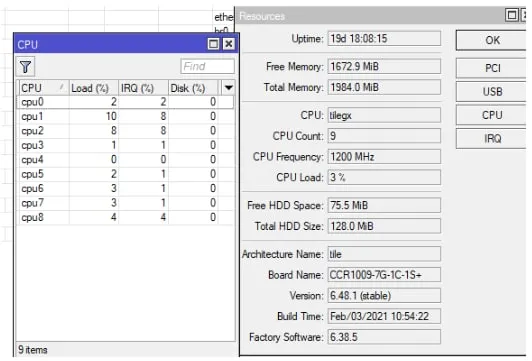Select the cpu1 row

125,116
